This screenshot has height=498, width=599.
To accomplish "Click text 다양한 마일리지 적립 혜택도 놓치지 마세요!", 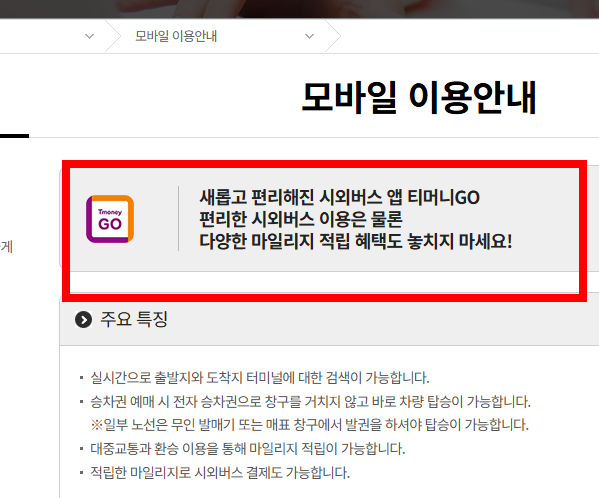I will coord(356,241).
